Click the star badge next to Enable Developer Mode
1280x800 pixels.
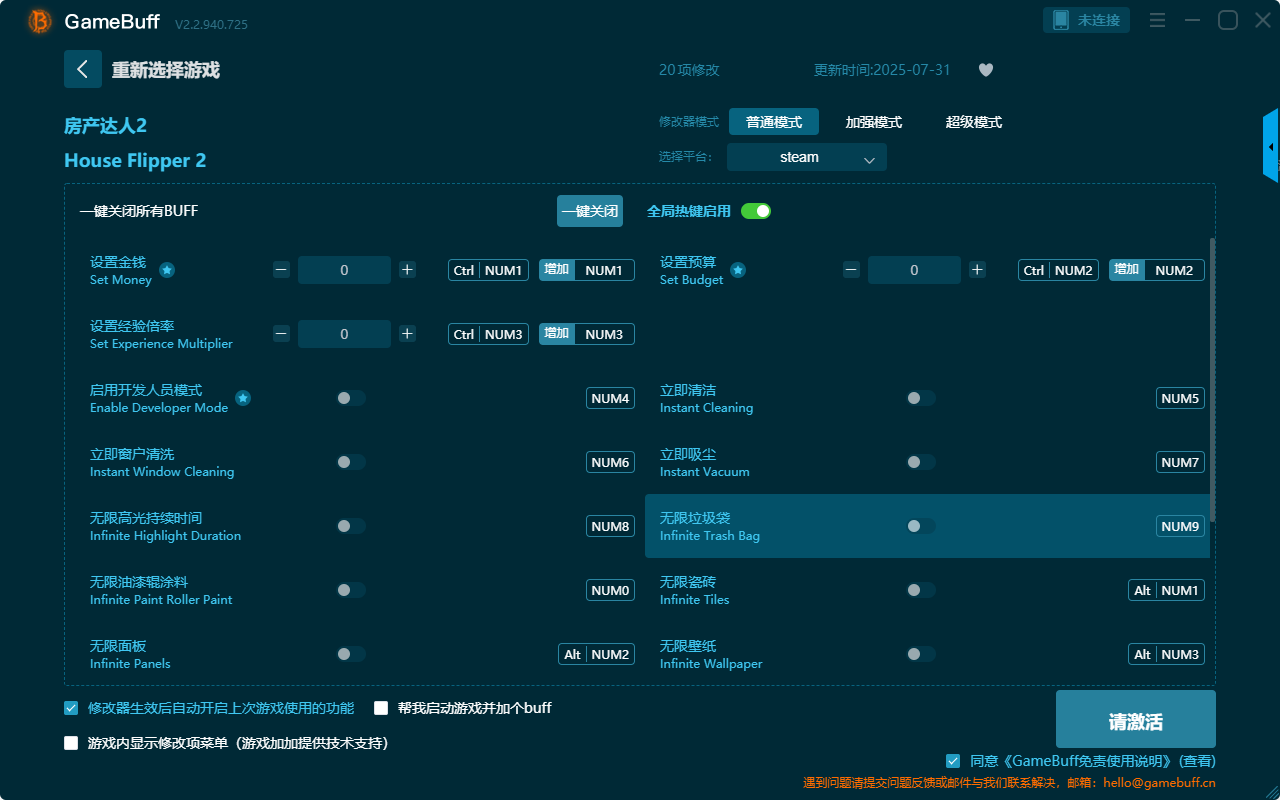tap(243, 398)
